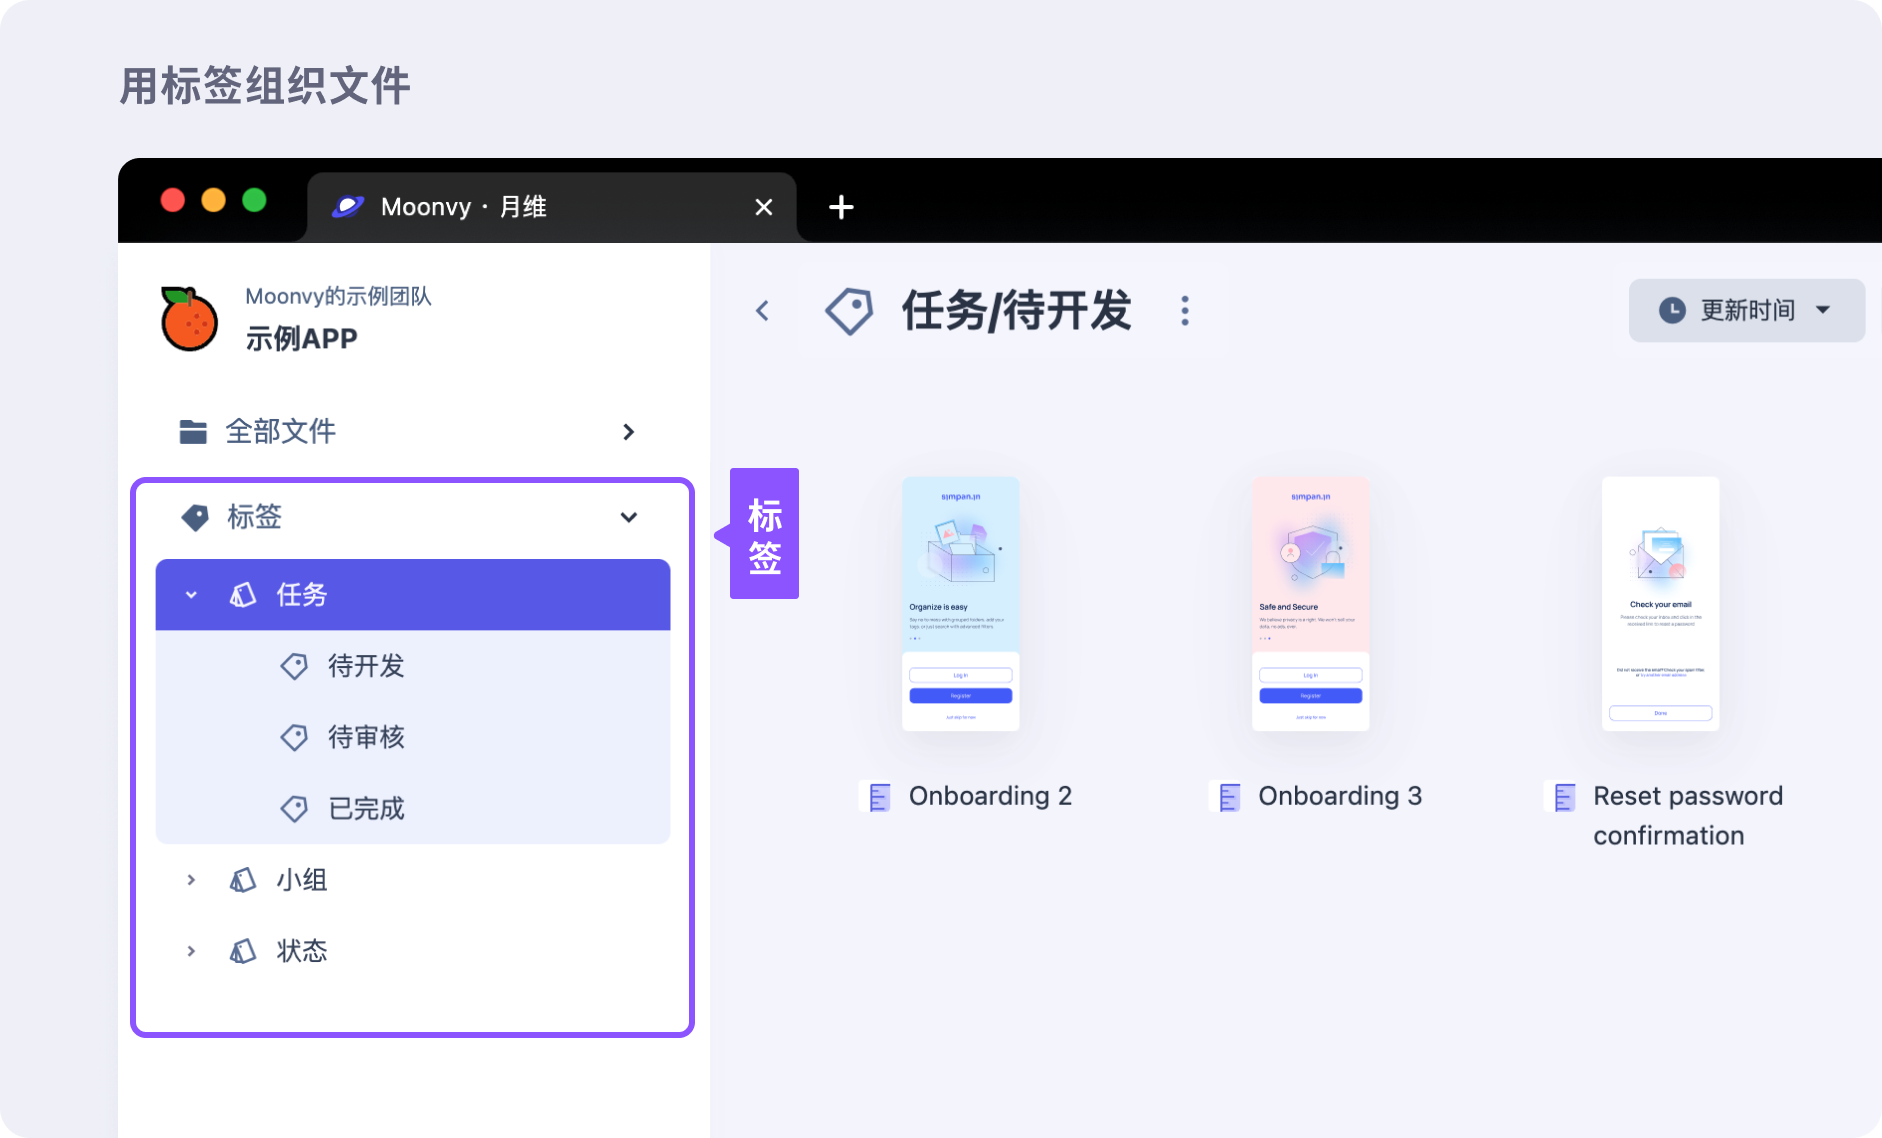Click the Moonvy planet icon in tab
The image size is (1882, 1138).
[348, 207]
